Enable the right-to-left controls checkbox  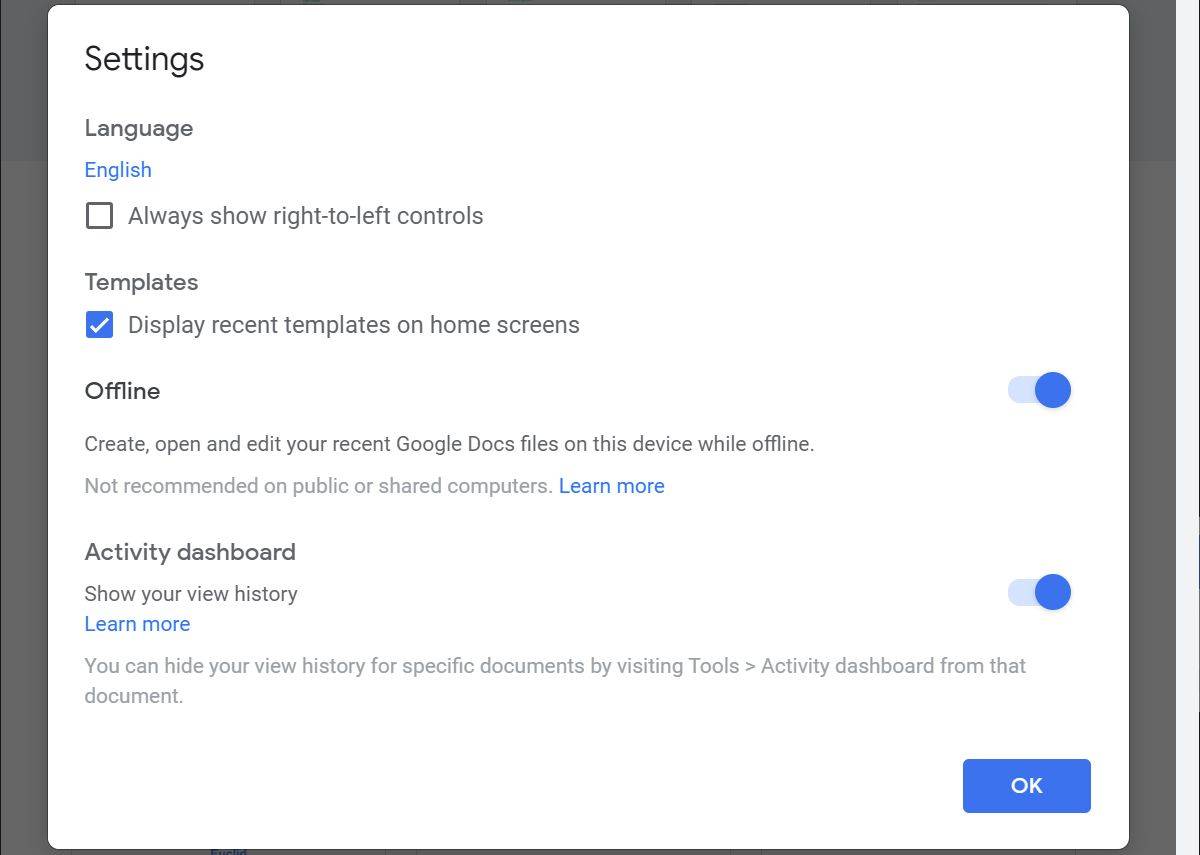[99, 215]
